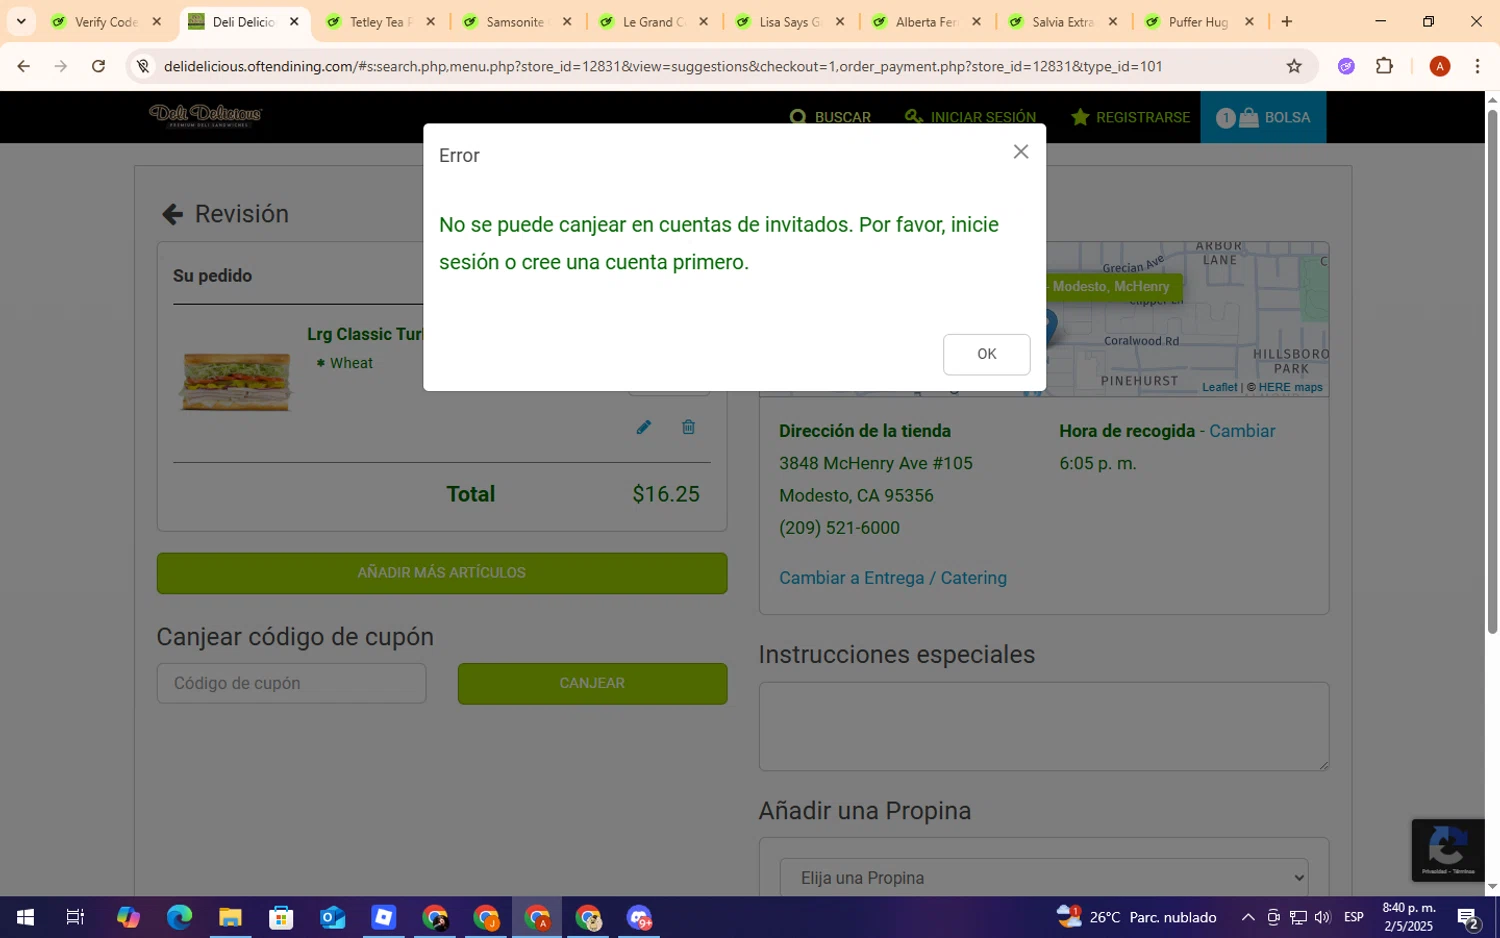
Task: Switch to the Alberta Fer tab
Action: (925, 22)
